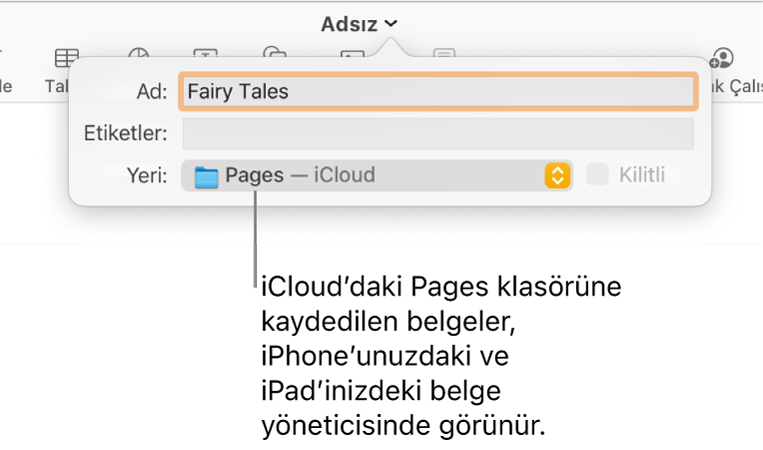Click the Table toolbar icon

67,58
